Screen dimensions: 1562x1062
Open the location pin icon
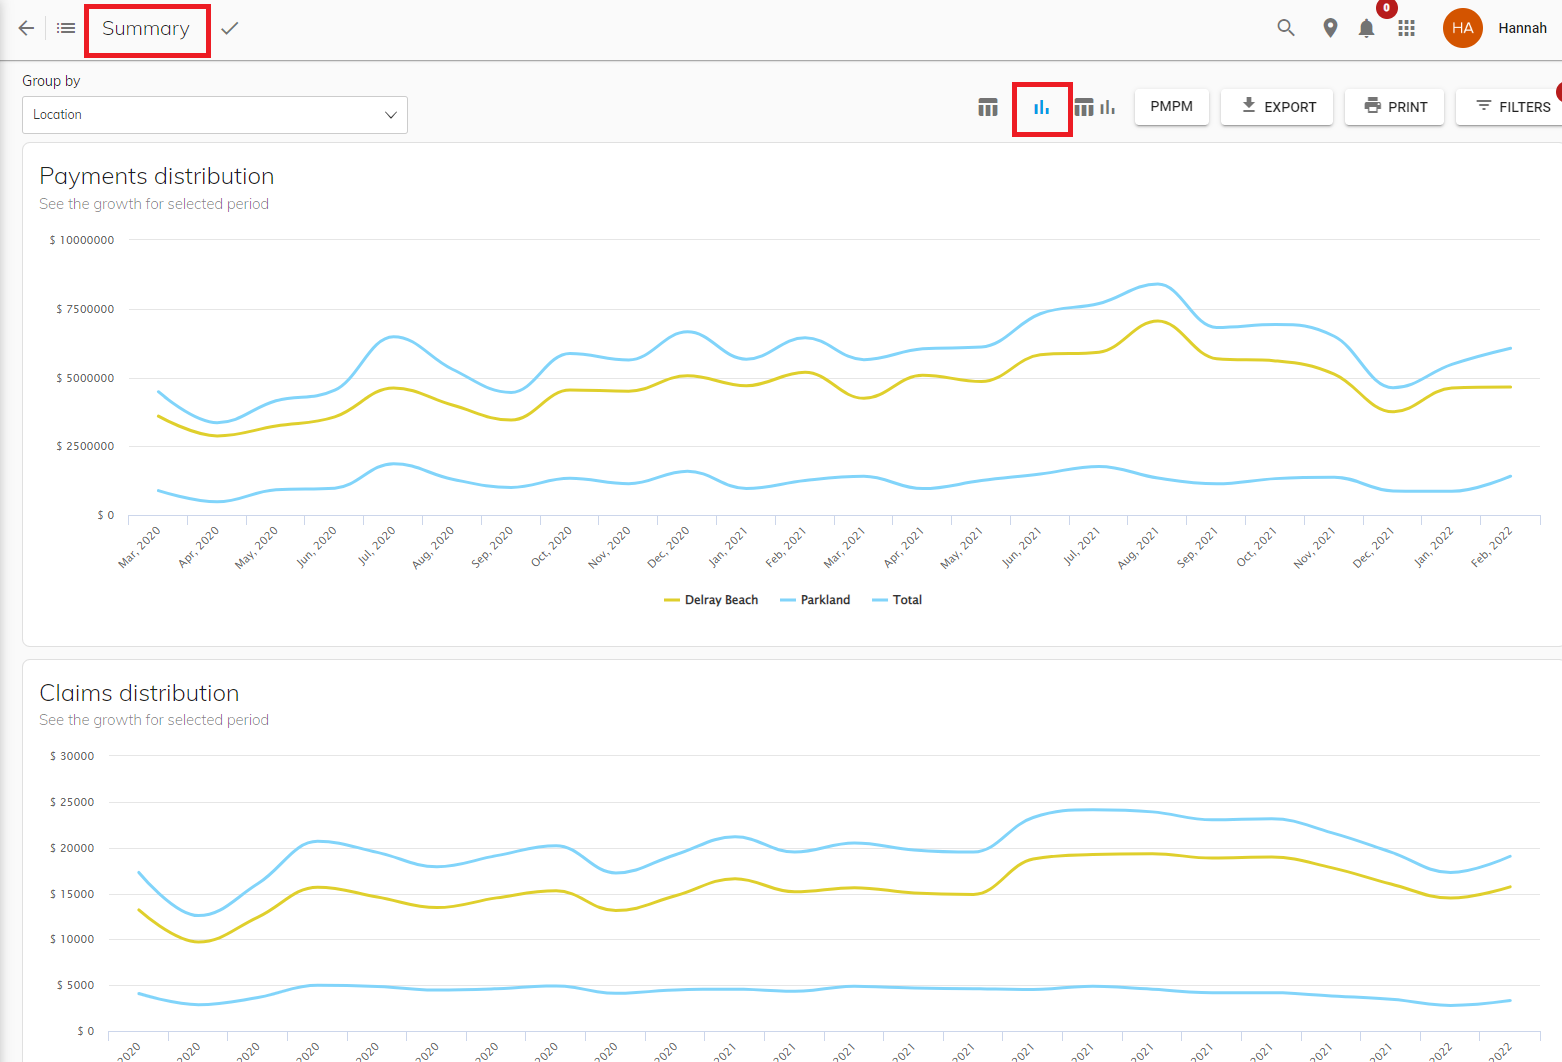(1330, 28)
